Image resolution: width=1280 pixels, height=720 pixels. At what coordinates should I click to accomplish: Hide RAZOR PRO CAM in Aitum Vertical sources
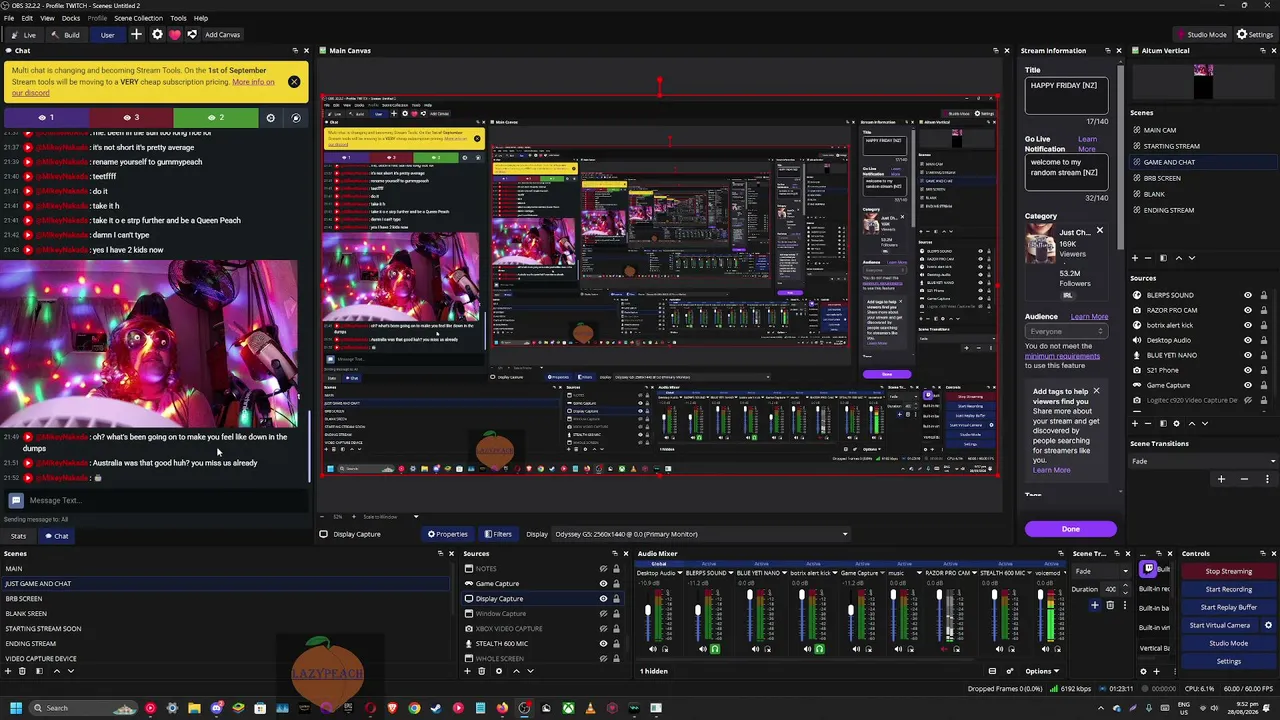1248,310
